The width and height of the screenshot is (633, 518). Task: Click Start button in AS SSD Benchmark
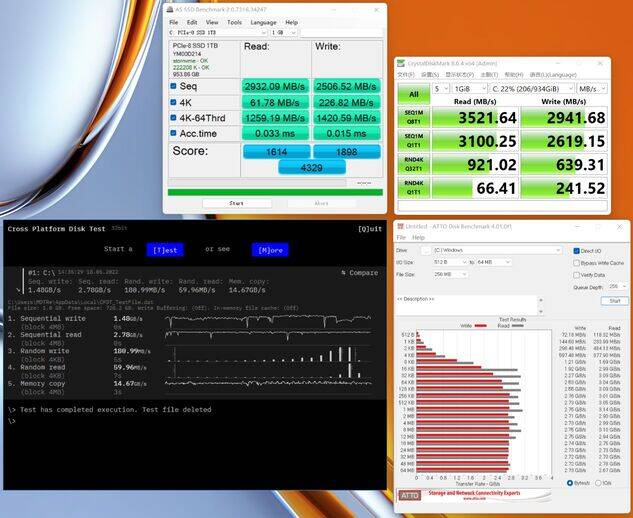tap(236, 203)
